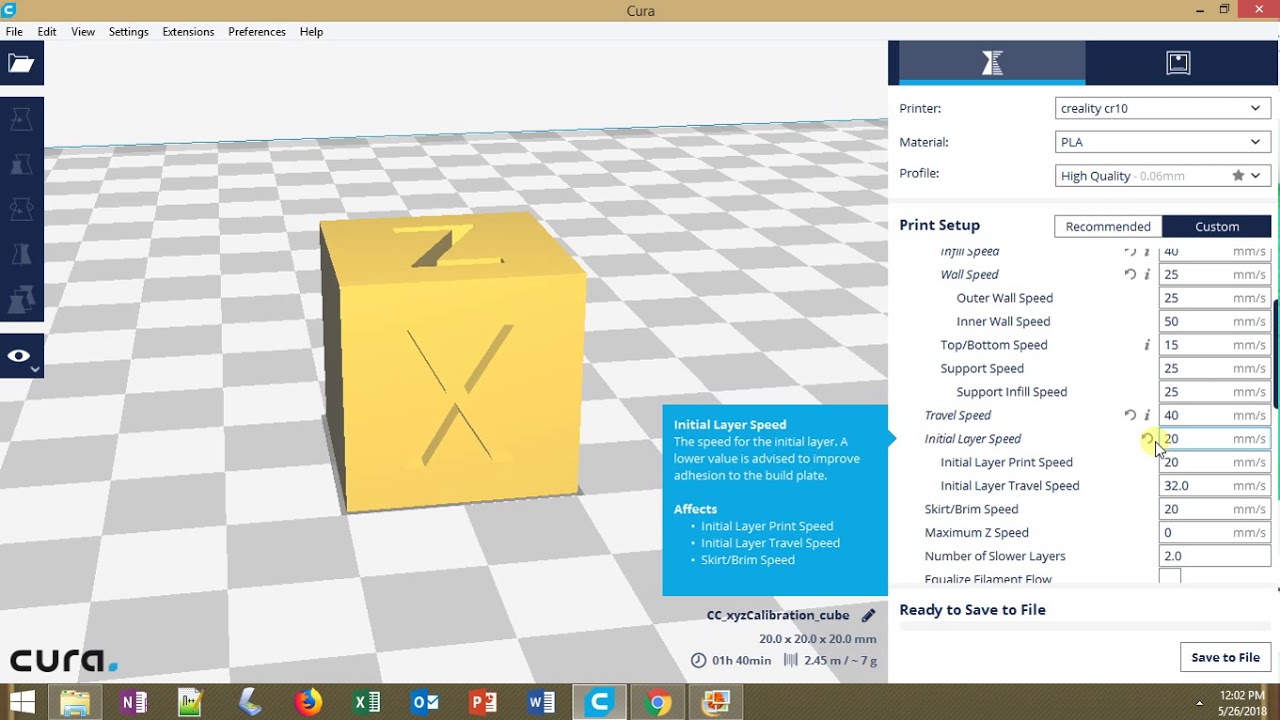Click the Top/Bottom Speed value field
The width and height of the screenshot is (1280, 720).
1215,345
